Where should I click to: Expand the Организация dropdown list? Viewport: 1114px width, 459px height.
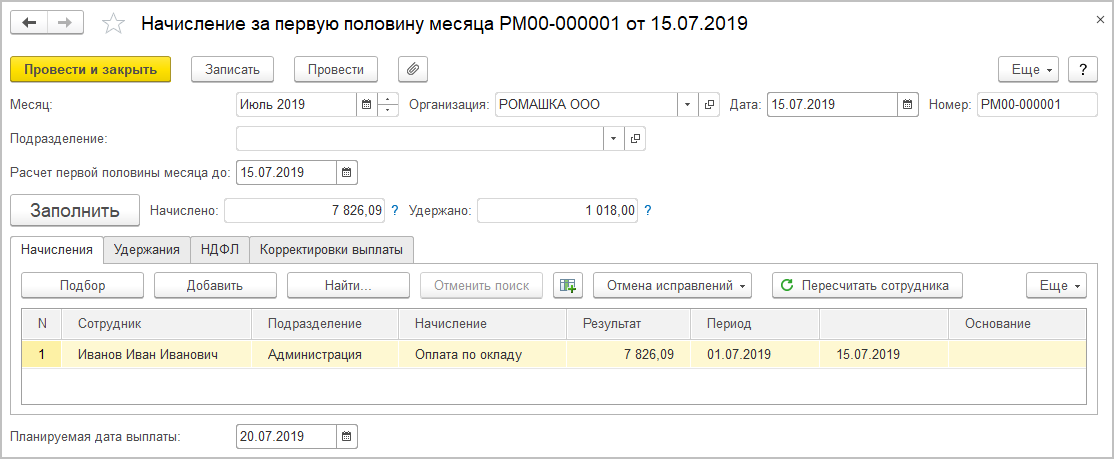[687, 104]
